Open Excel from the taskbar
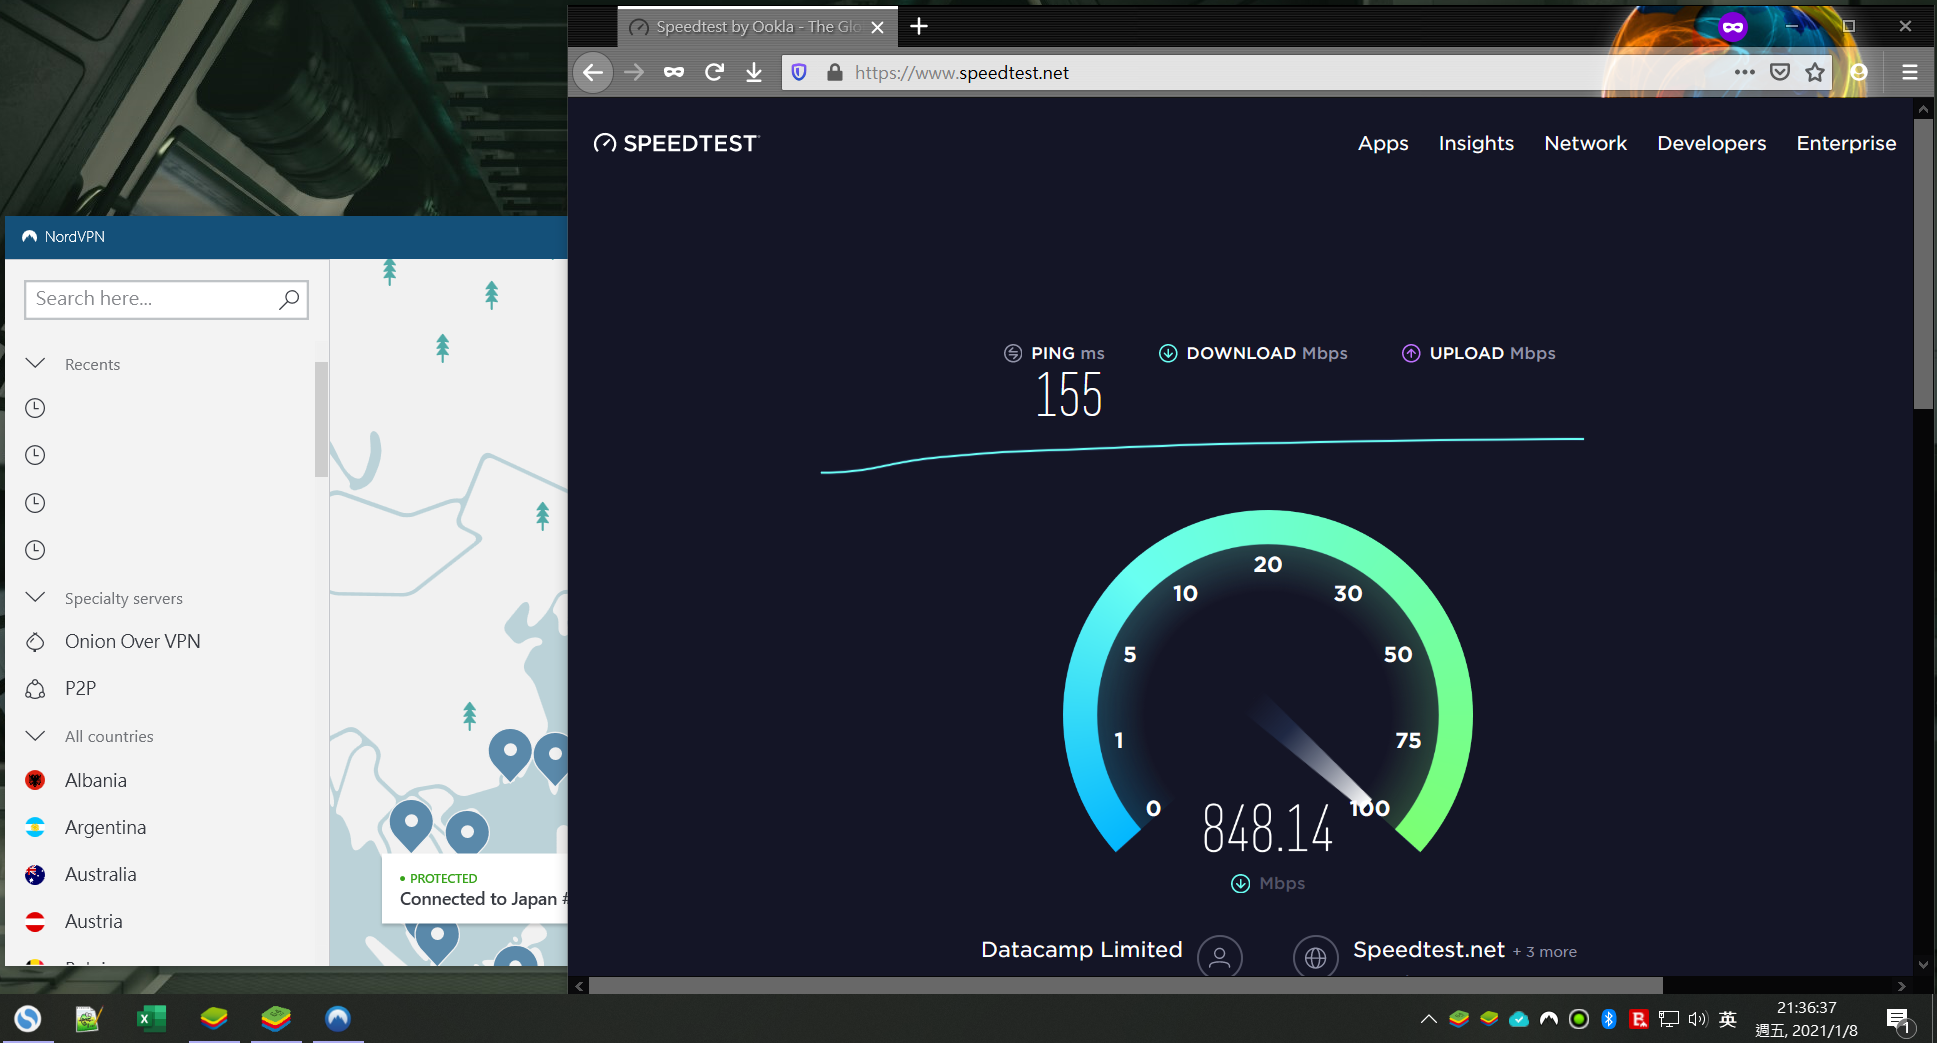Viewport: 1937px width, 1043px height. [150, 1018]
